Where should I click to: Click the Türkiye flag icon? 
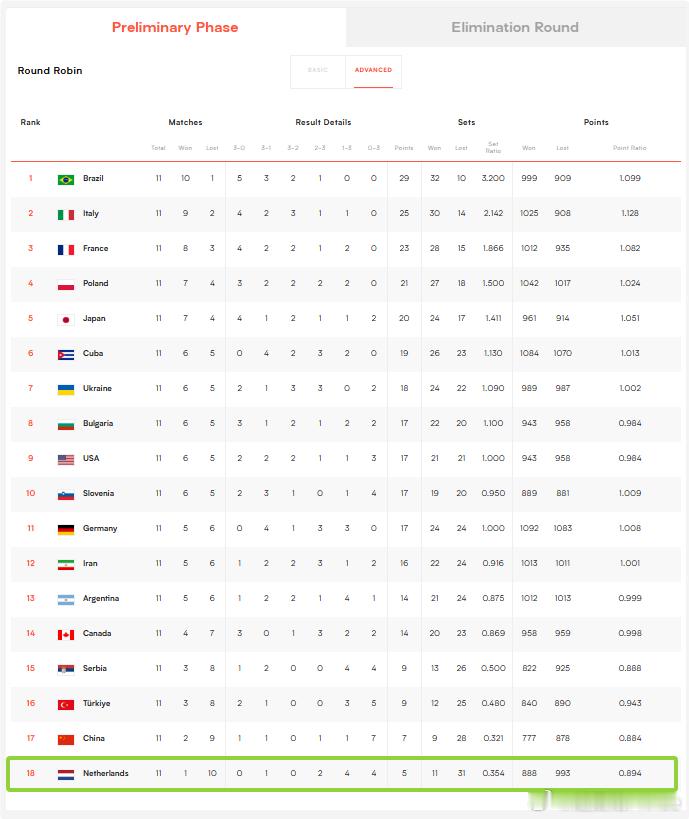coord(66,705)
